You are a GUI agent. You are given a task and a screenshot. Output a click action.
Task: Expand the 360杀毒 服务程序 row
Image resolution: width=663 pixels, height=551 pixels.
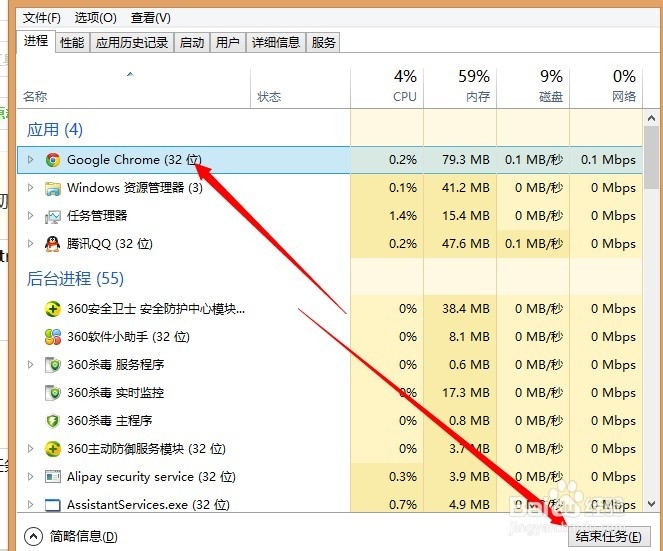pos(30,365)
